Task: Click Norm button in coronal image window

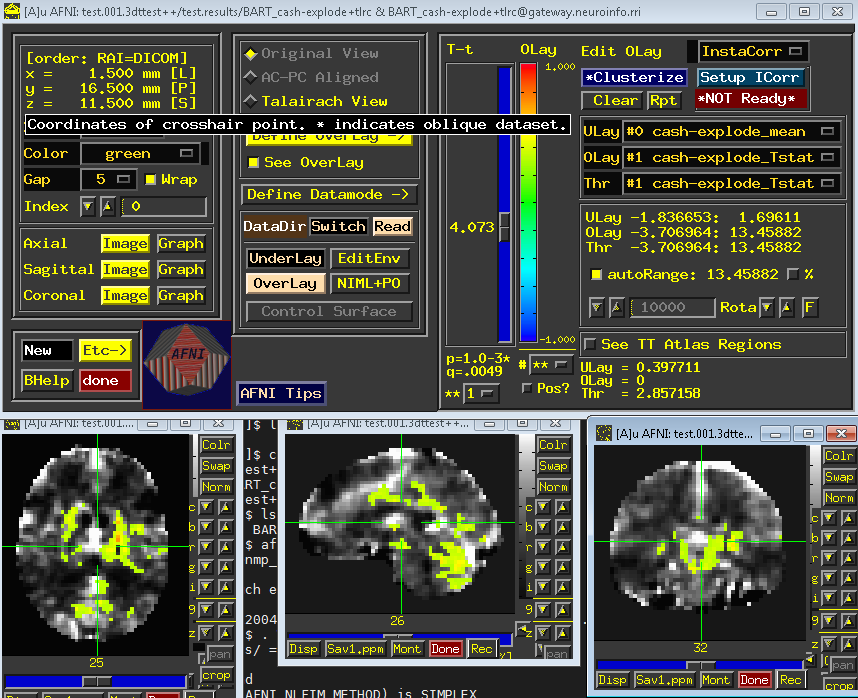Action: [838, 498]
